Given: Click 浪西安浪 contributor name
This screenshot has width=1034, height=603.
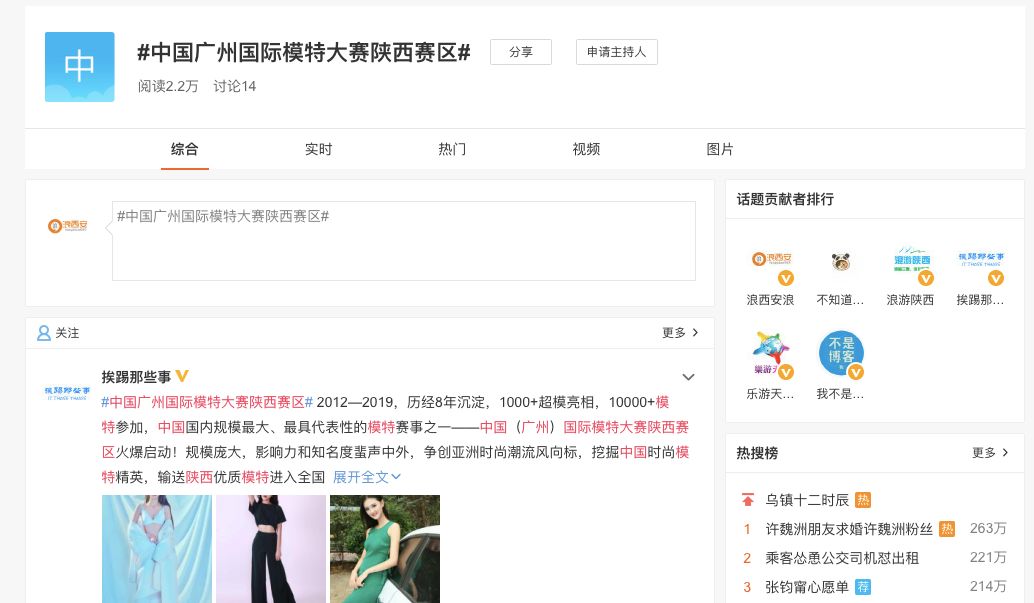Looking at the screenshot, I should 770,300.
